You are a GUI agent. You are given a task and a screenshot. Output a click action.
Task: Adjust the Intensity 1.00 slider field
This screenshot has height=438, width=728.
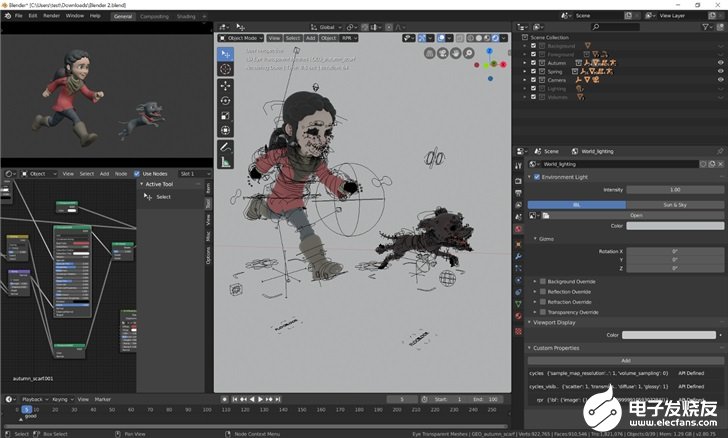point(675,190)
